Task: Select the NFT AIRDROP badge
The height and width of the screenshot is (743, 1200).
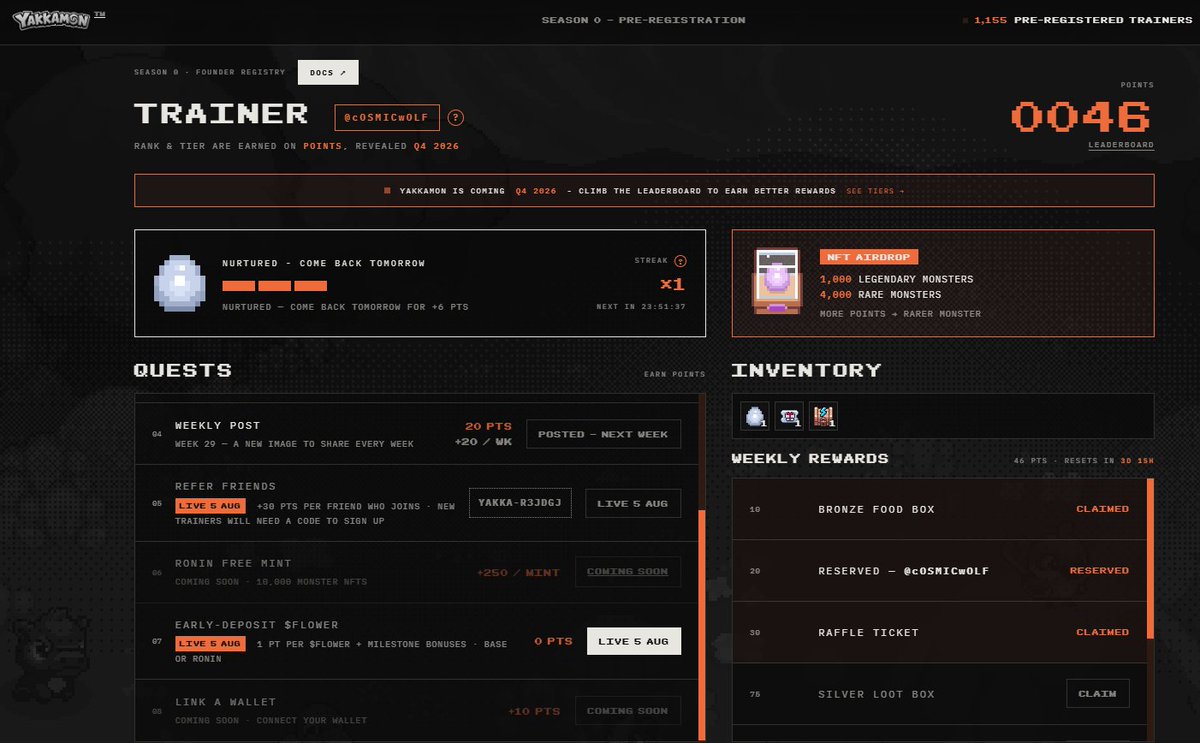Action: [868, 257]
